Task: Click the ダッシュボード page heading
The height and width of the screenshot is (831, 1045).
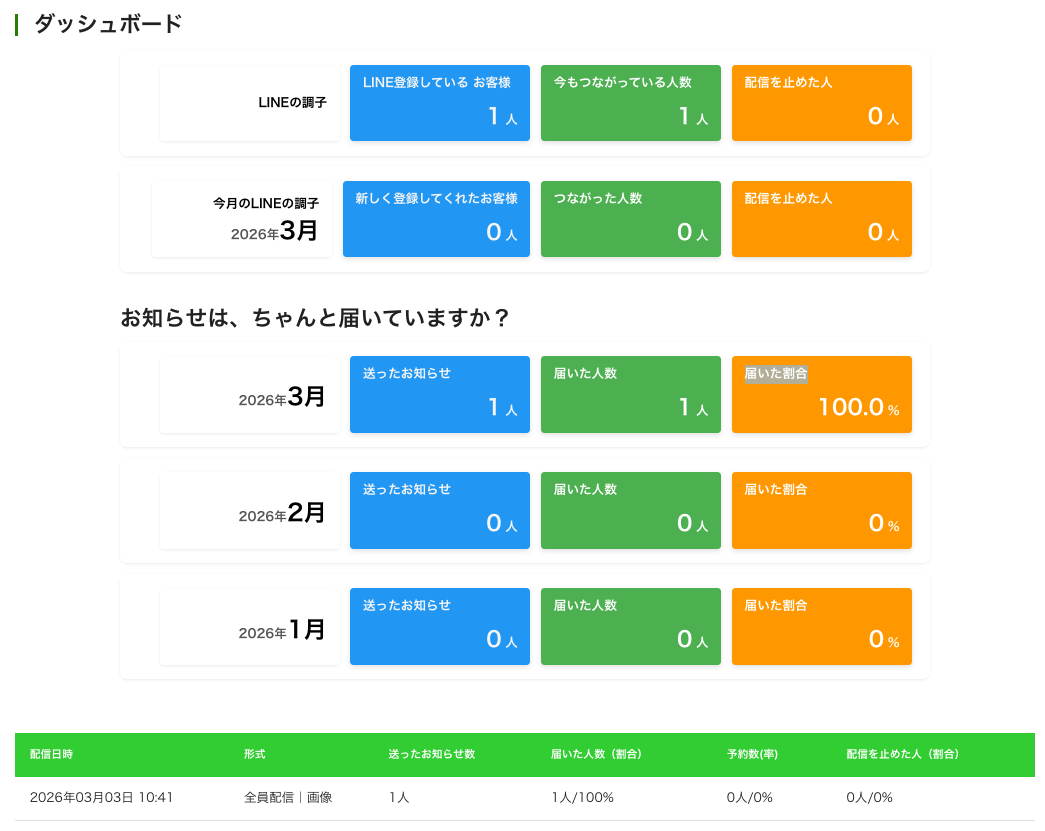Action: tap(108, 24)
